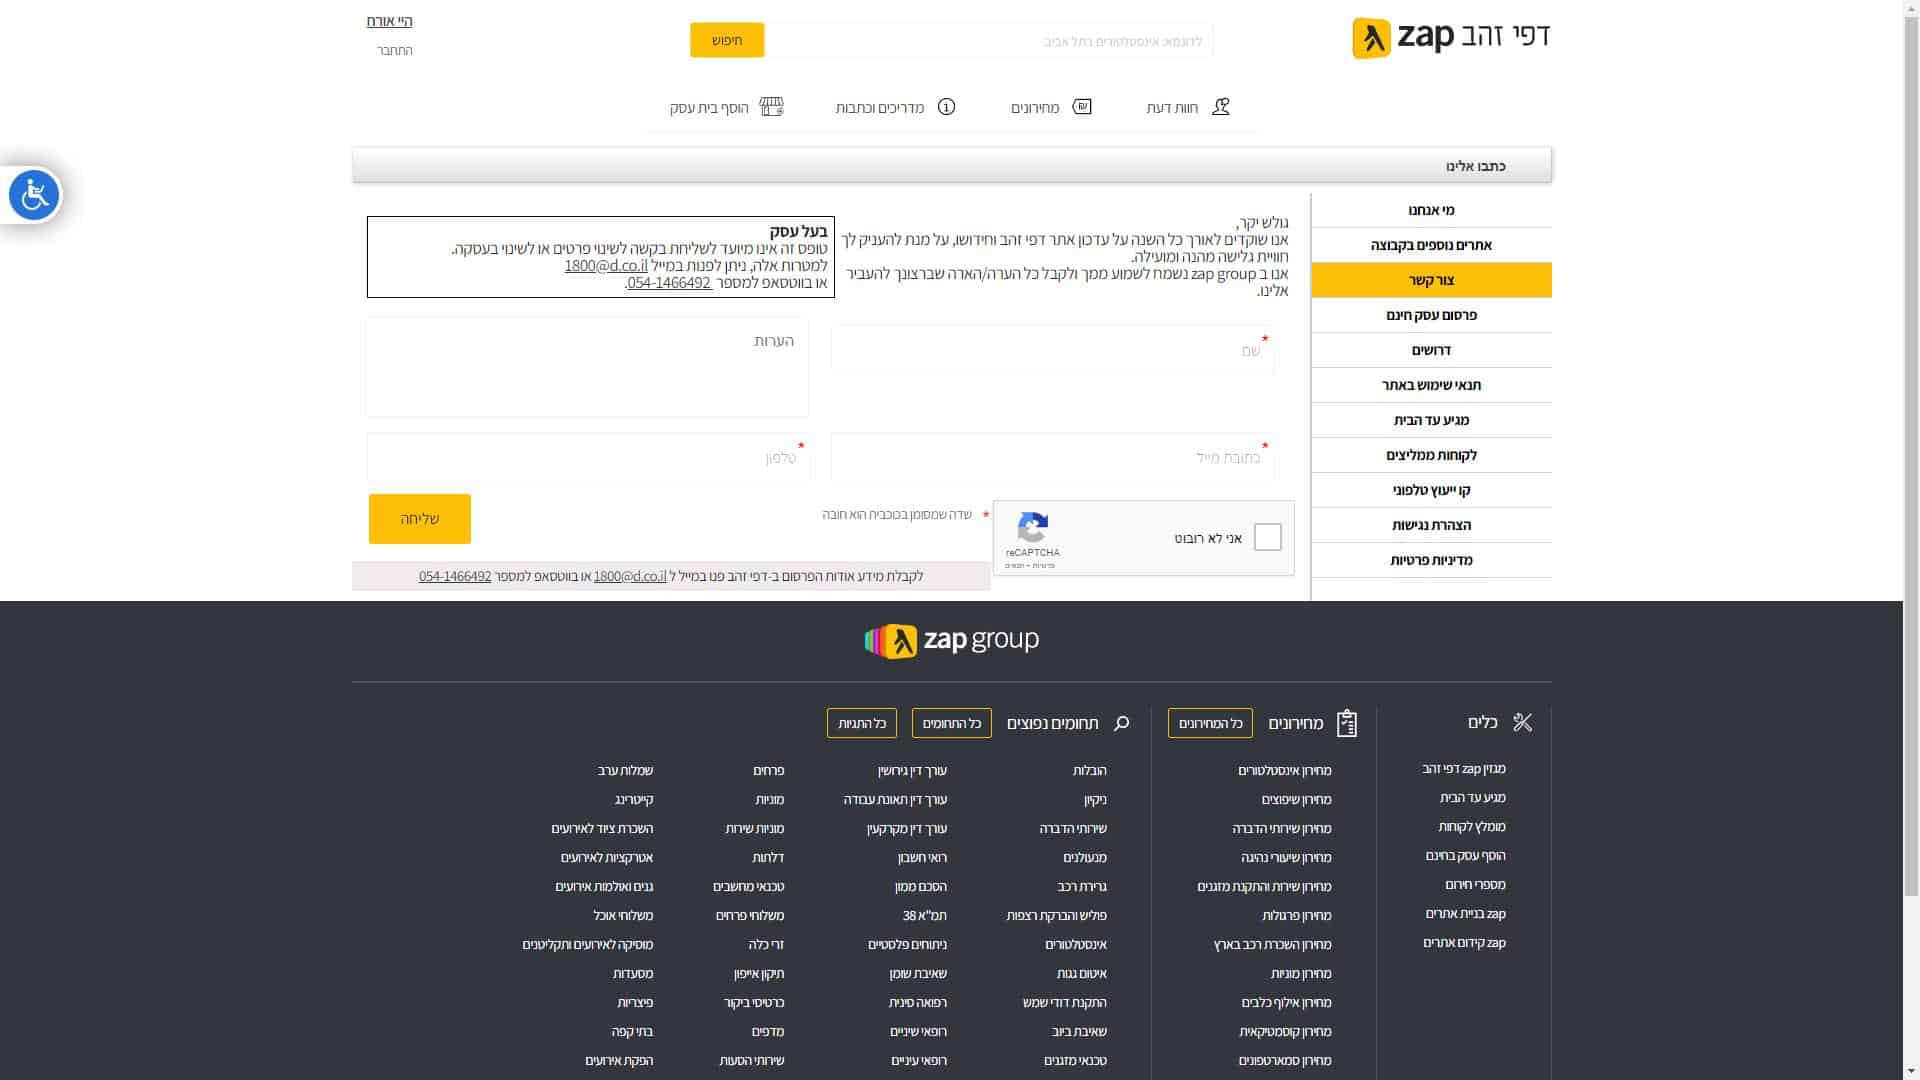Click the guides info circle icon
Screen dimensions: 1920x1080
point(946,107)
